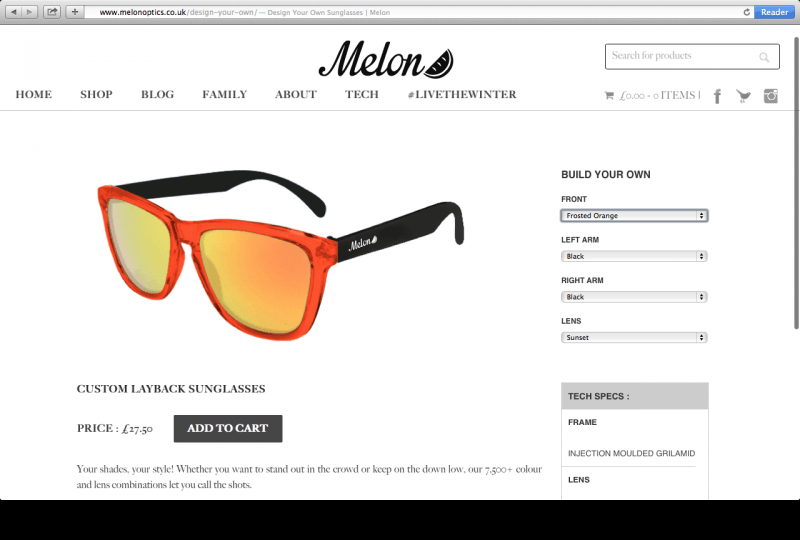Viewport: 800px width, 540px height.
Task: Click the Melon logo at page top
Action: point(386,59)
